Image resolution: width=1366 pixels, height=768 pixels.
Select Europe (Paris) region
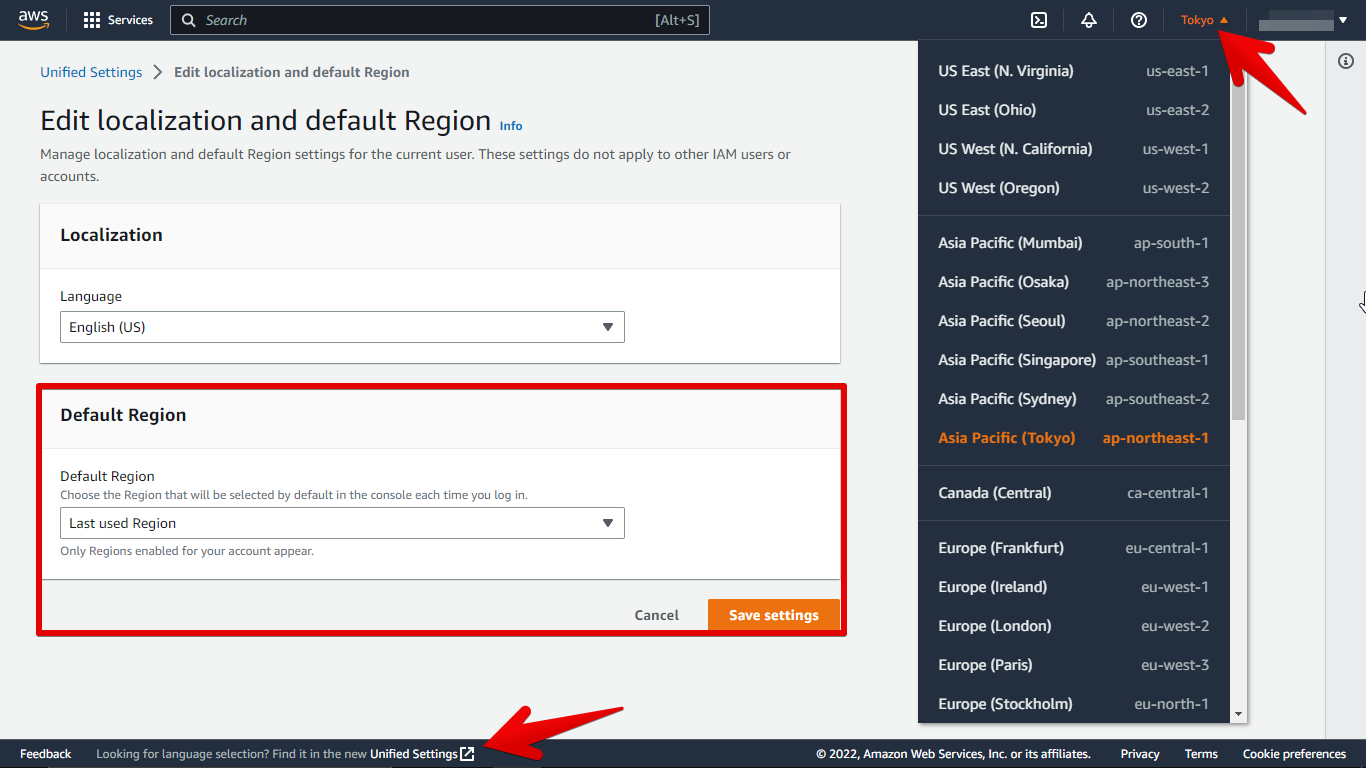click(x=1074, y=665)
